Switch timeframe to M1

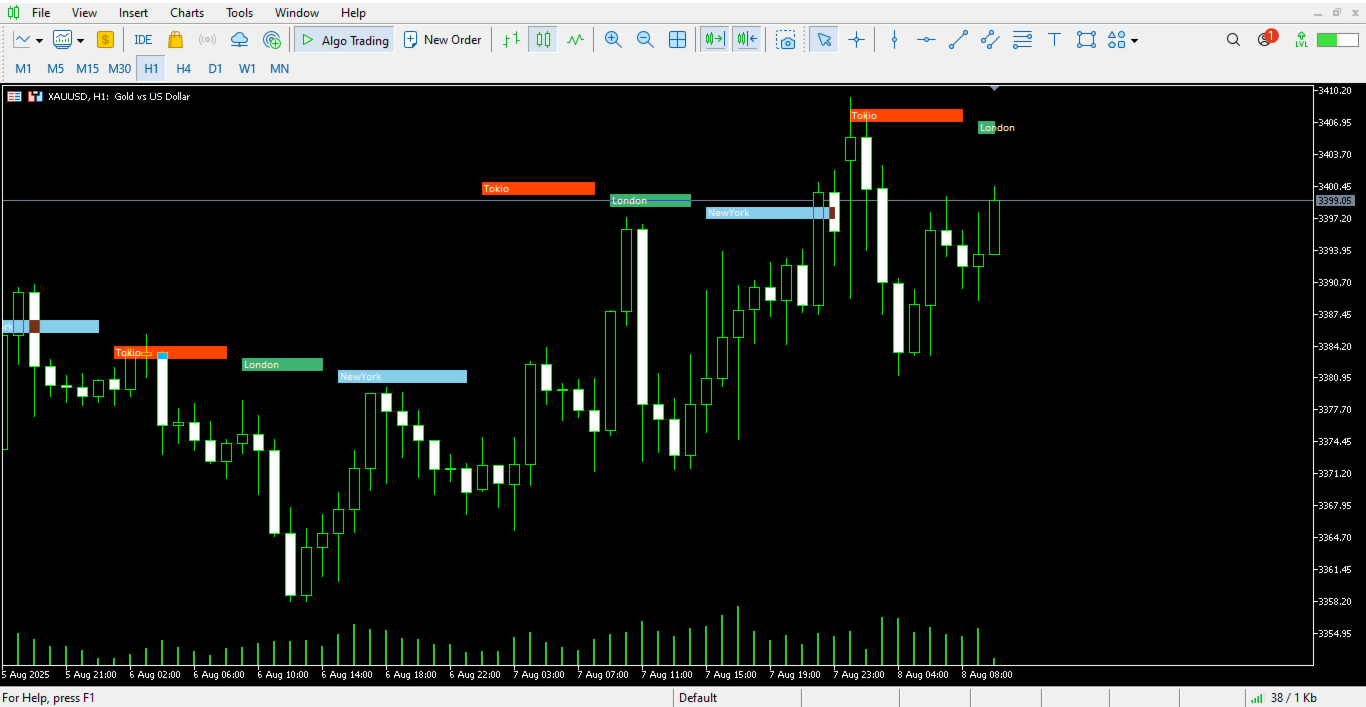click(23, 69)
